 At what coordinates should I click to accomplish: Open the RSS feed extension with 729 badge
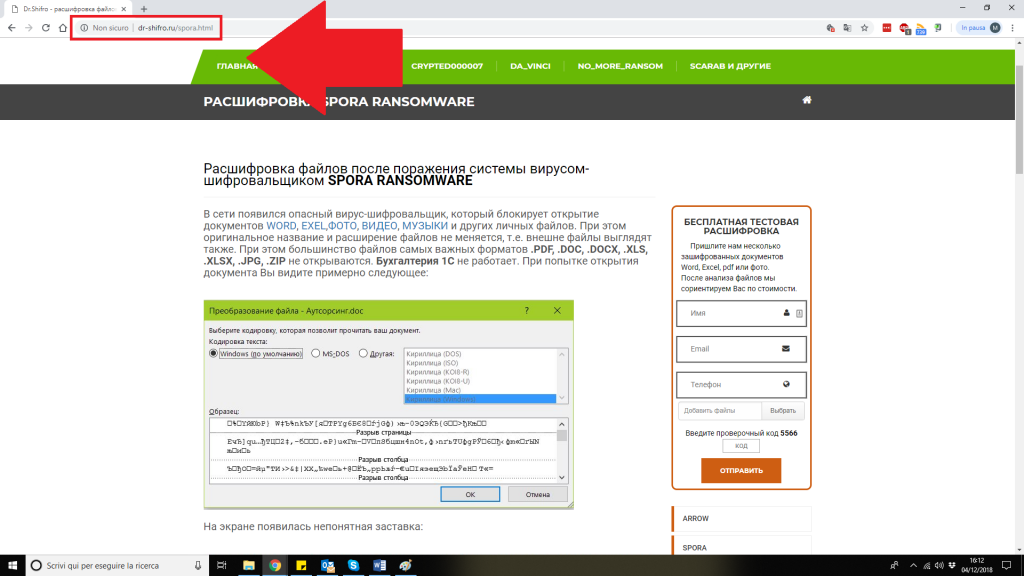[921, 29]
